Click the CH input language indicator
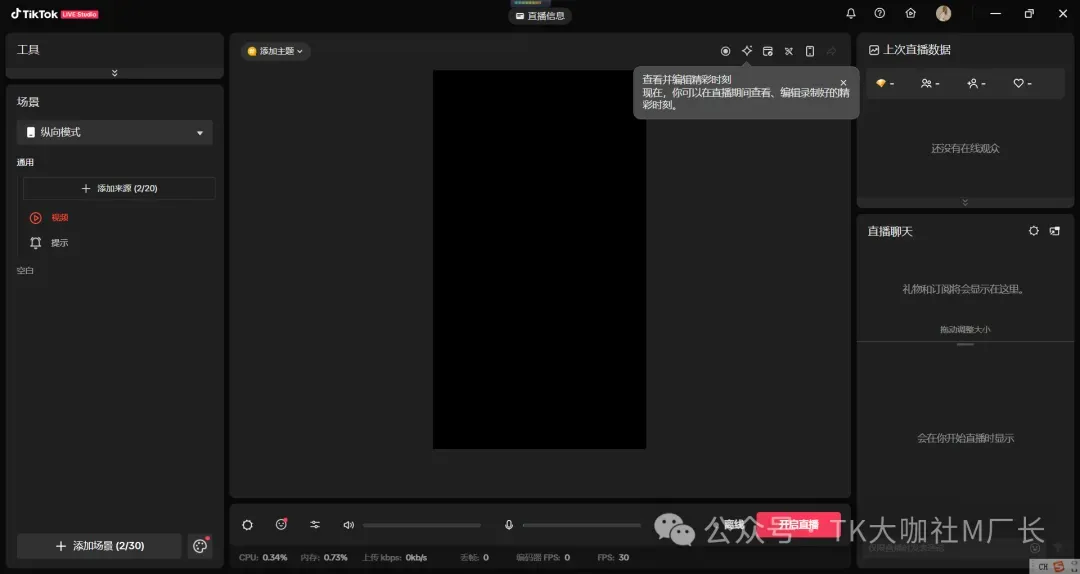Viewport: 1080px width, 574px height. pyautogui.click(x=1043, y=567)
